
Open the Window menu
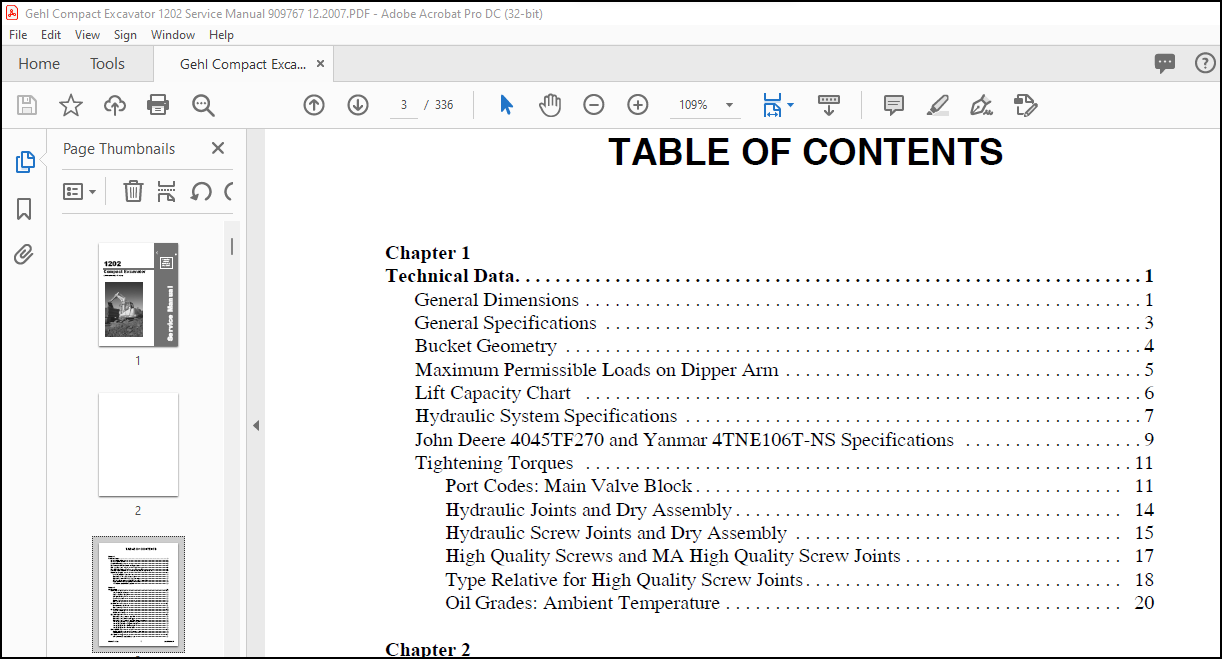coord(173,35)
